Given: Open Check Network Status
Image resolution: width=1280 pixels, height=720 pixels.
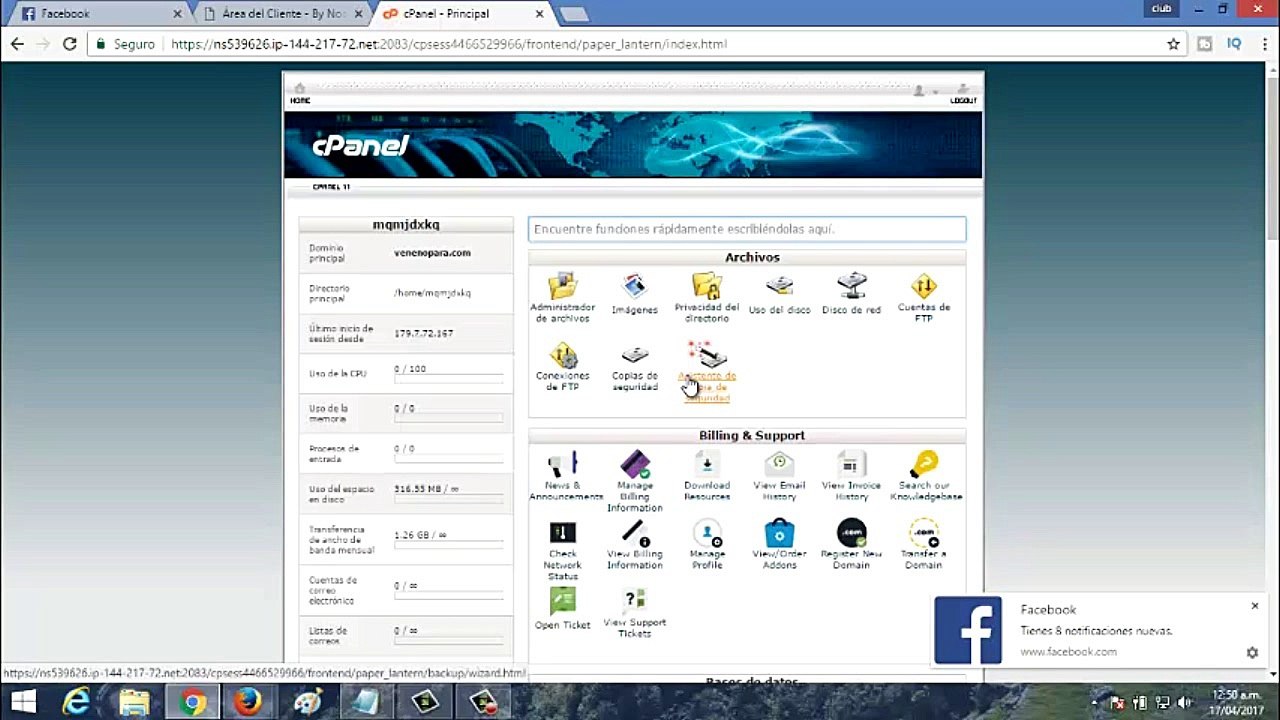Looking at the screenshot, I should (x=562, y=532).
